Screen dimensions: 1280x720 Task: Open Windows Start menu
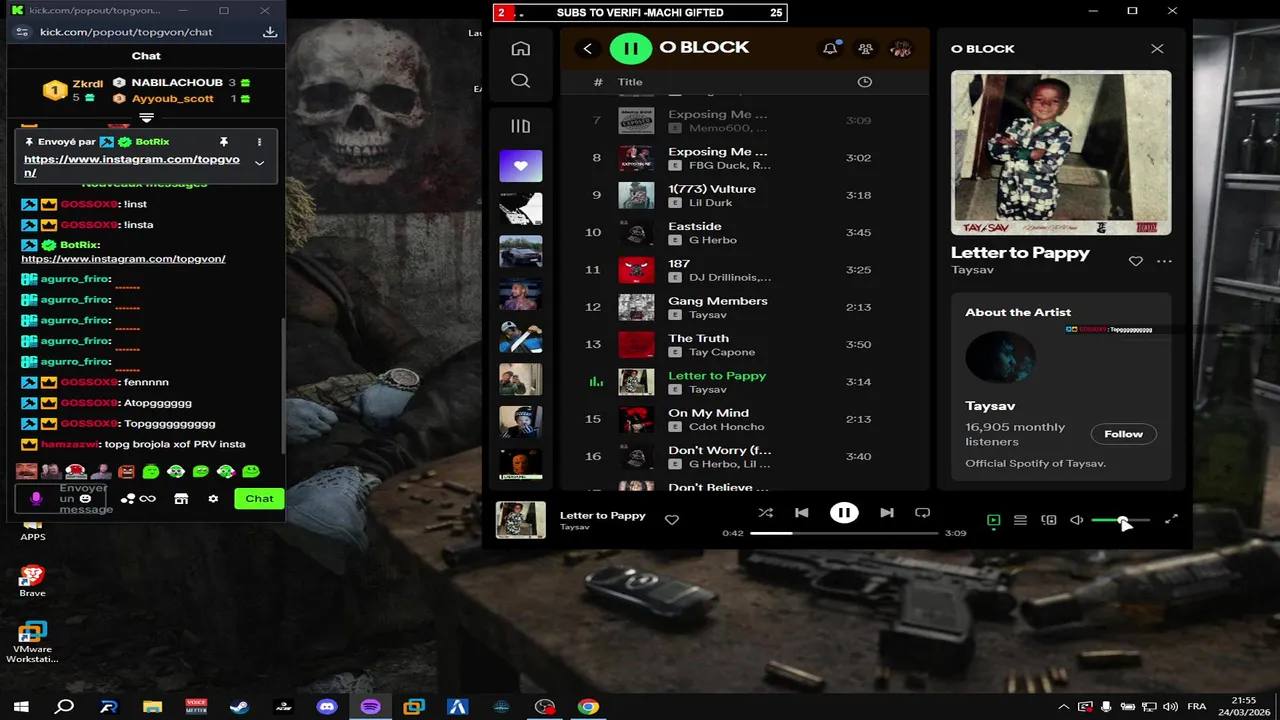point(20,706)
